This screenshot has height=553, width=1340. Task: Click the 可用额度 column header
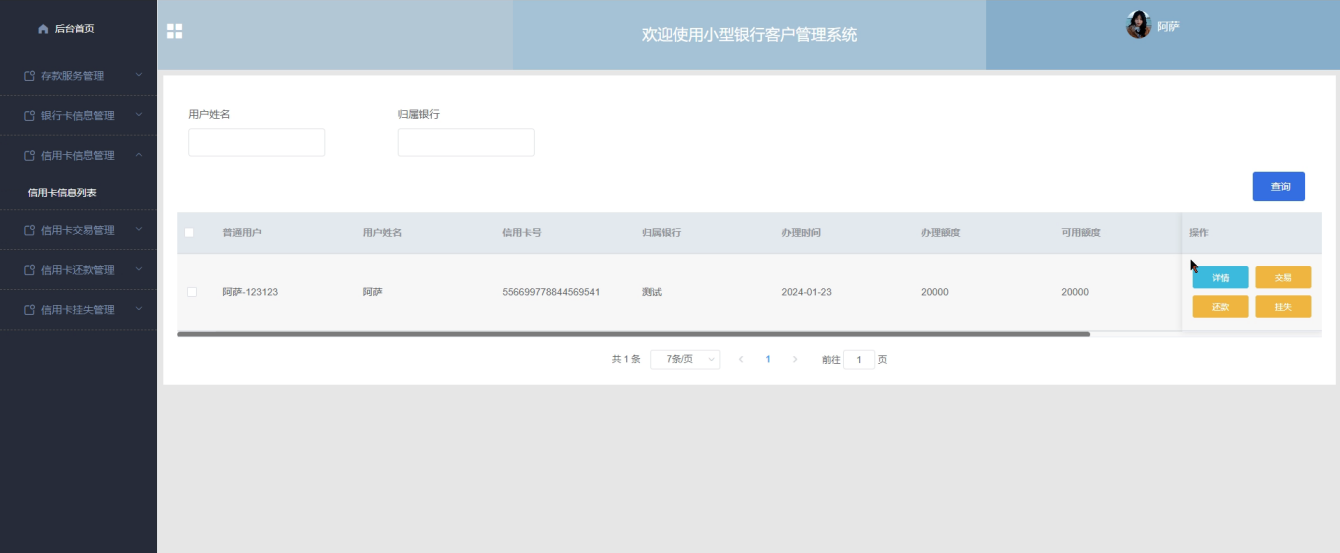(x=1081, y=233)
